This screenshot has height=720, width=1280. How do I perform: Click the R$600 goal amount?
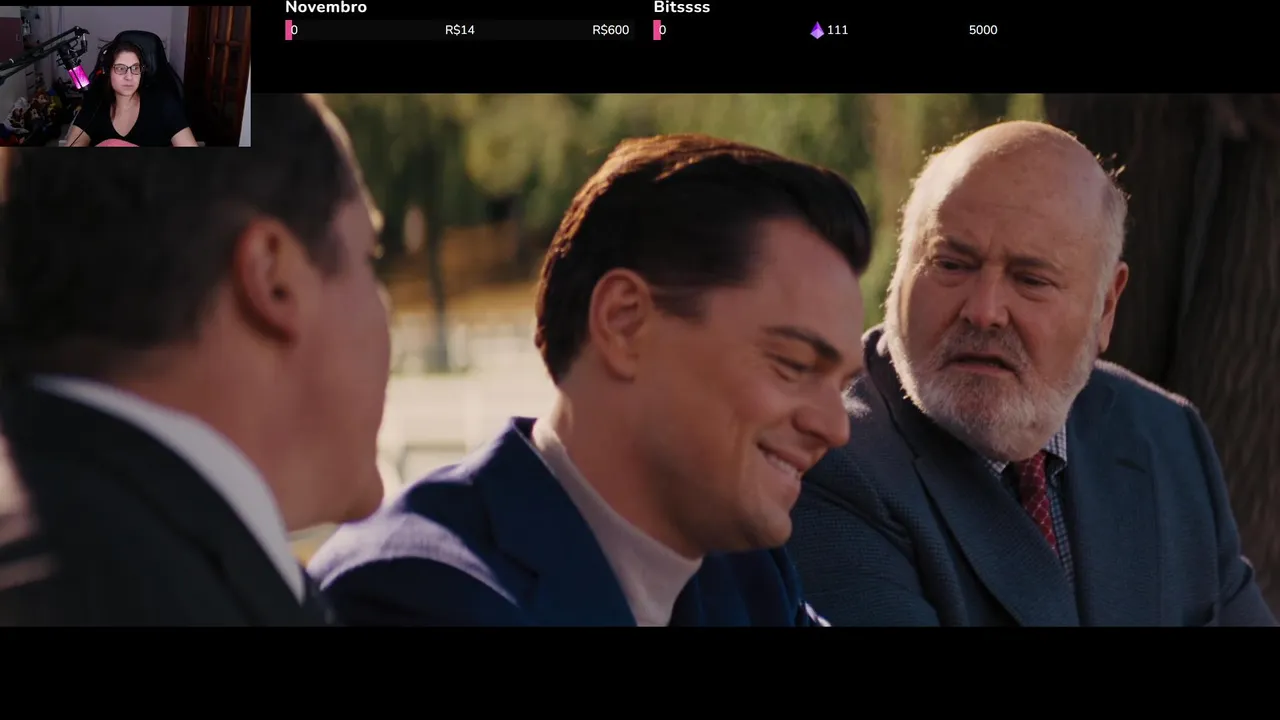[610, 30]
